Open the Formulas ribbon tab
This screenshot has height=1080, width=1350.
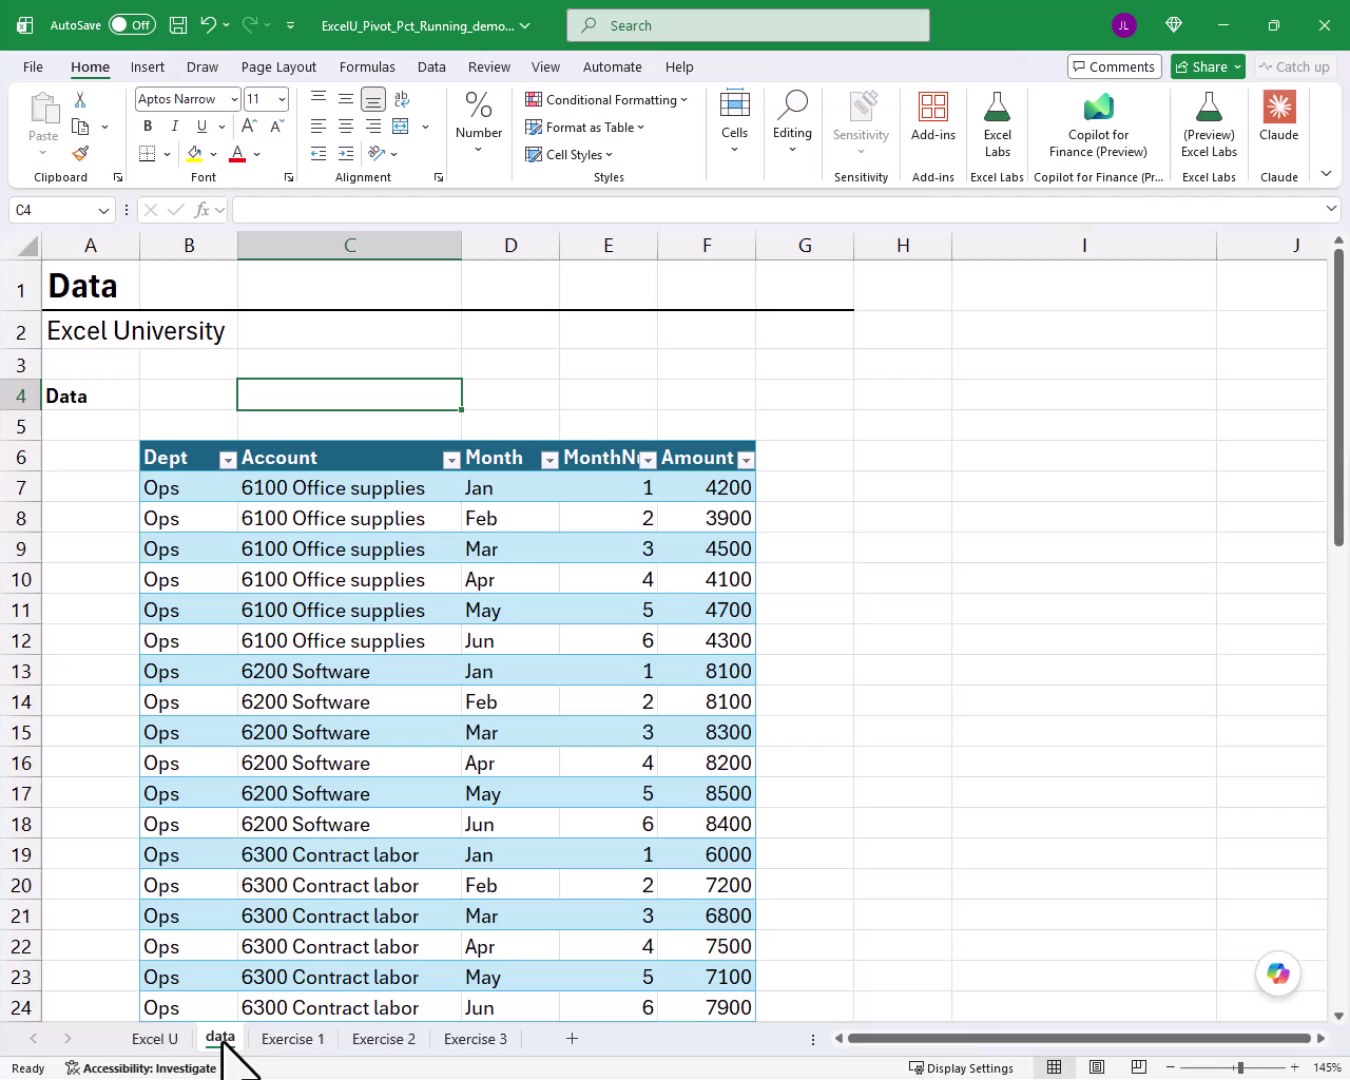click(x=367, y=67)
